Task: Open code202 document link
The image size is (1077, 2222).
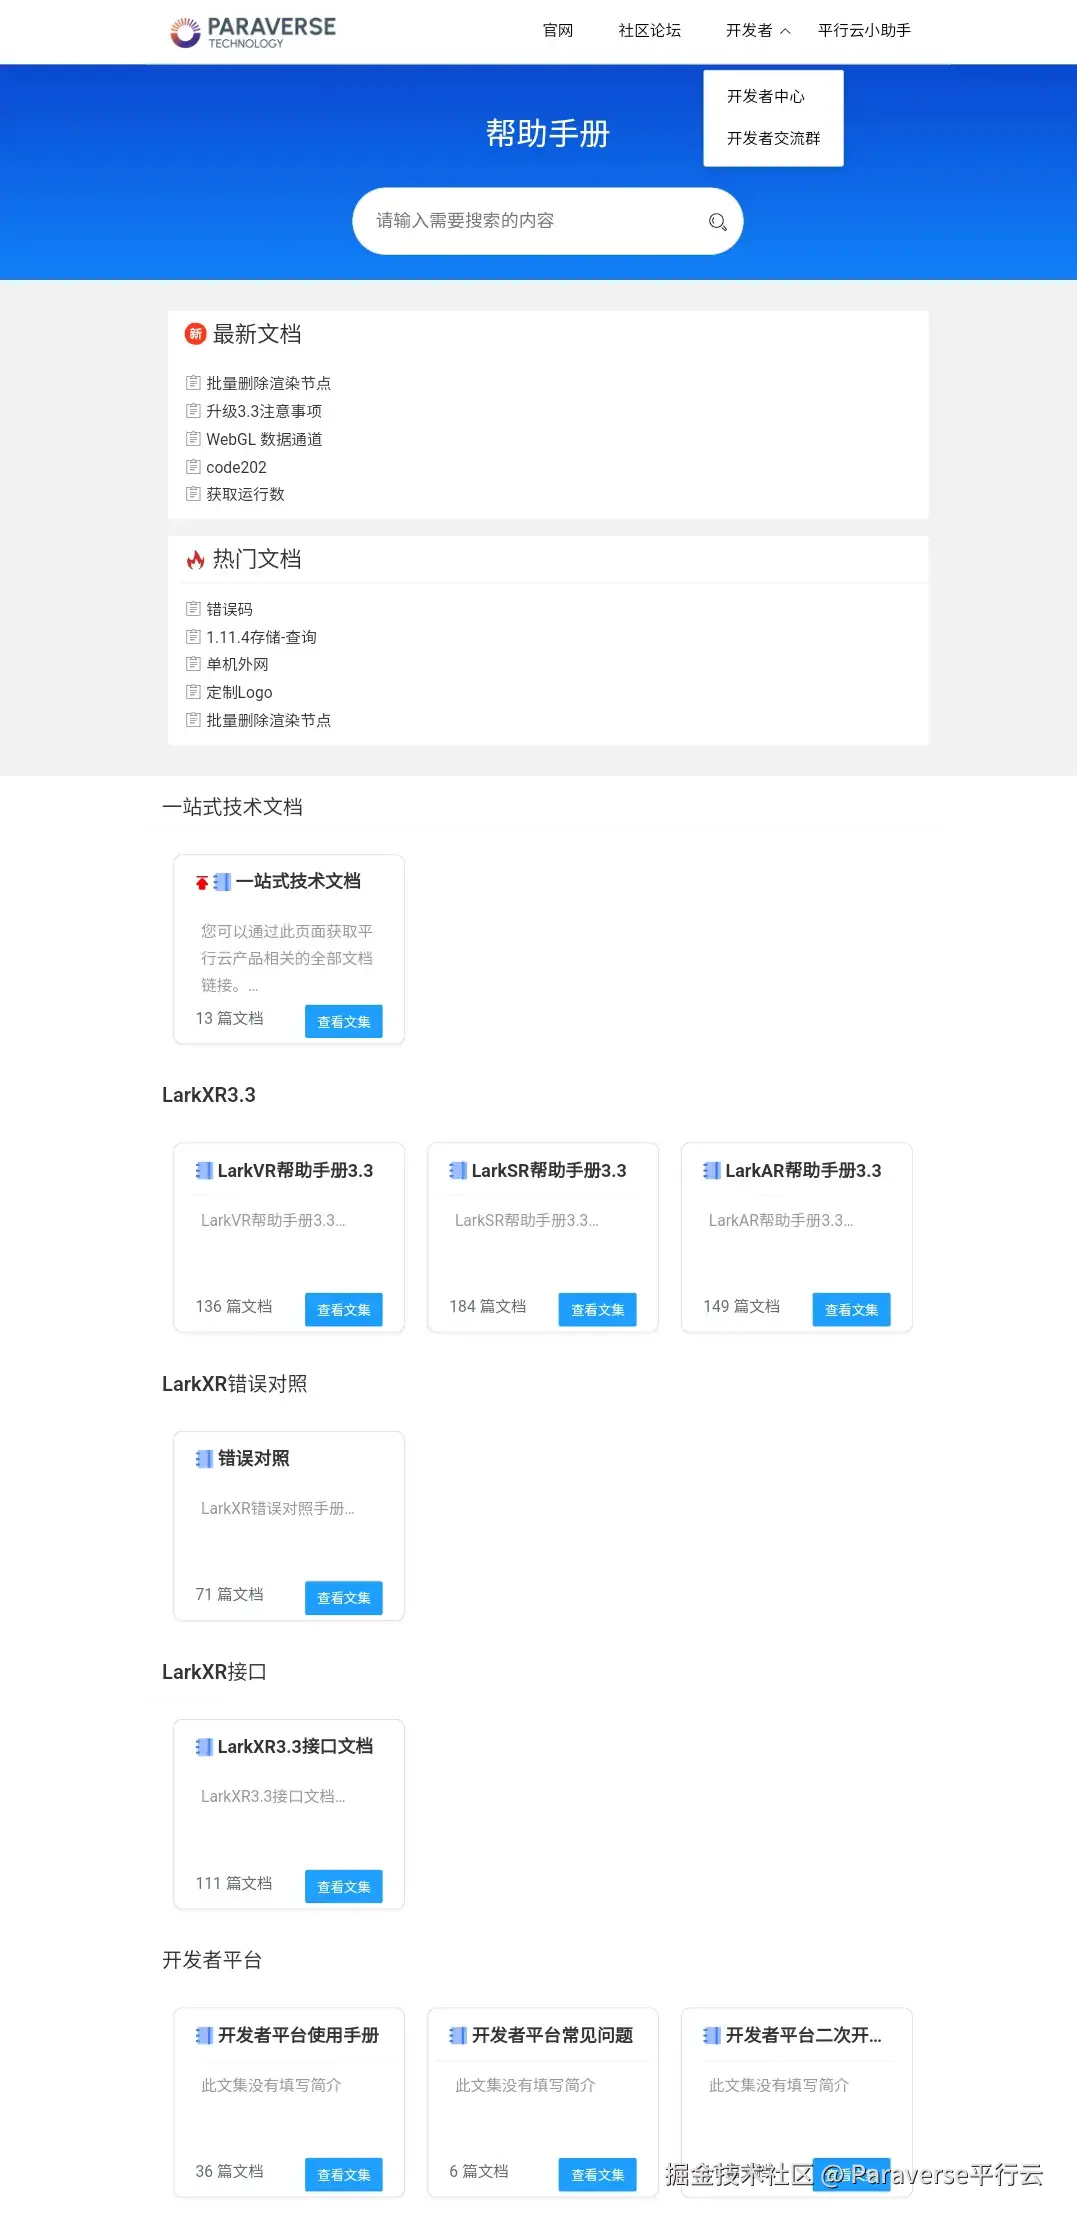Action: 236,467
